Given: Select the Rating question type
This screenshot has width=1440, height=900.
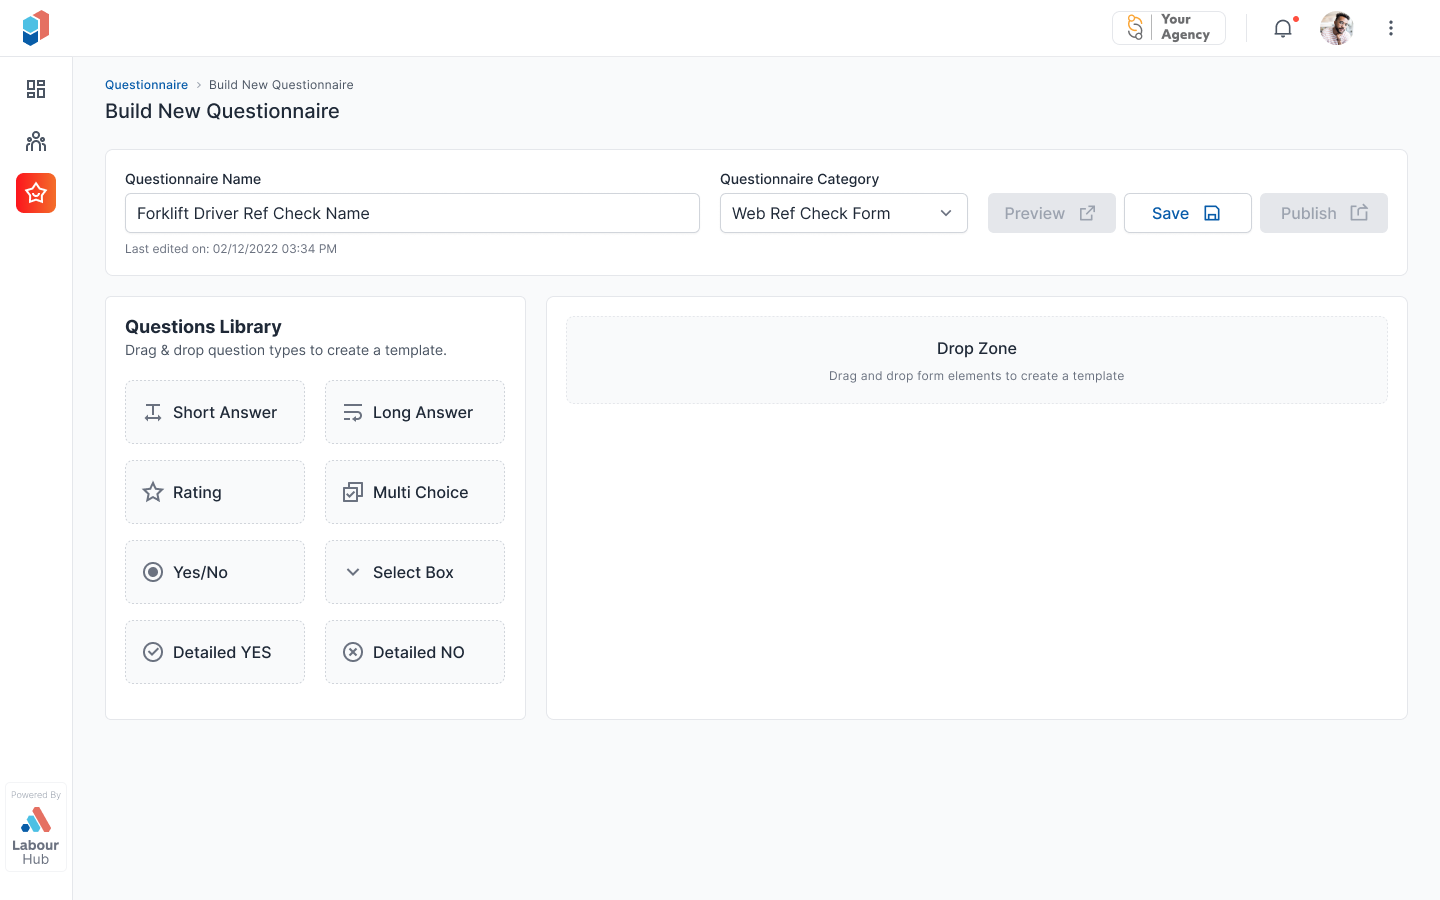Looking at the screenshot, I should click(x=215, y=492).
